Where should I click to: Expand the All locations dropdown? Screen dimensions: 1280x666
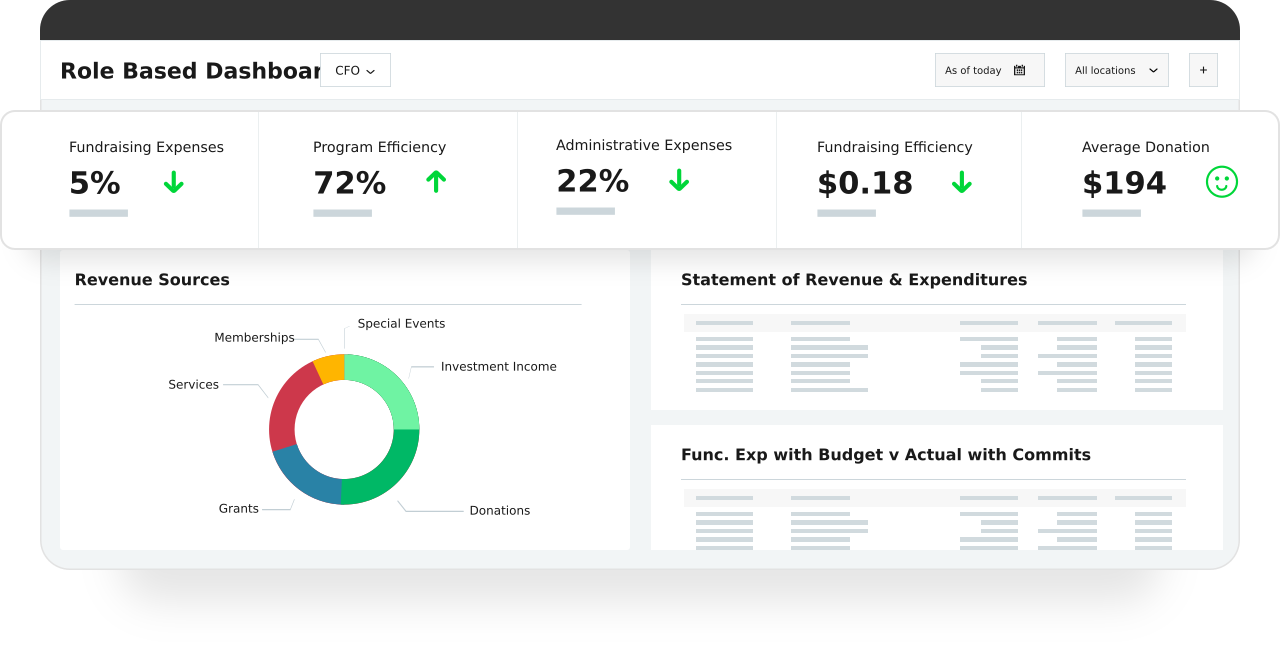tap(1116, 70)
